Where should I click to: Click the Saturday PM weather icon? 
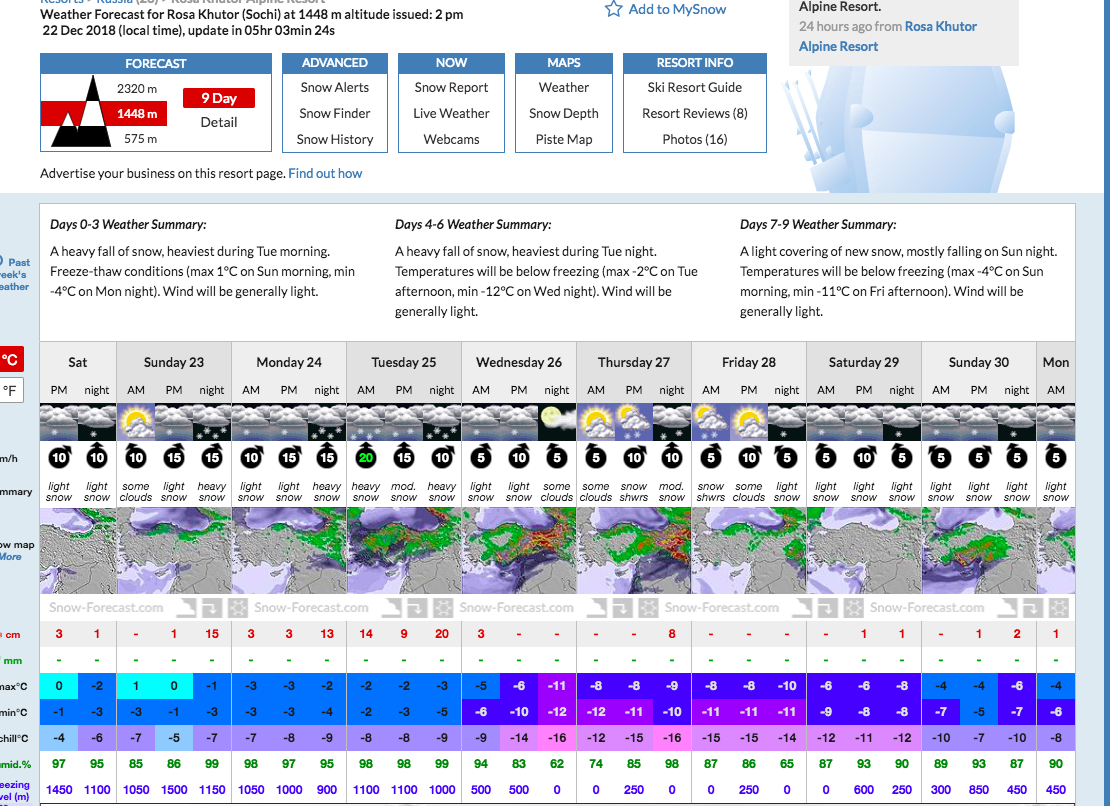click(59, 422)
